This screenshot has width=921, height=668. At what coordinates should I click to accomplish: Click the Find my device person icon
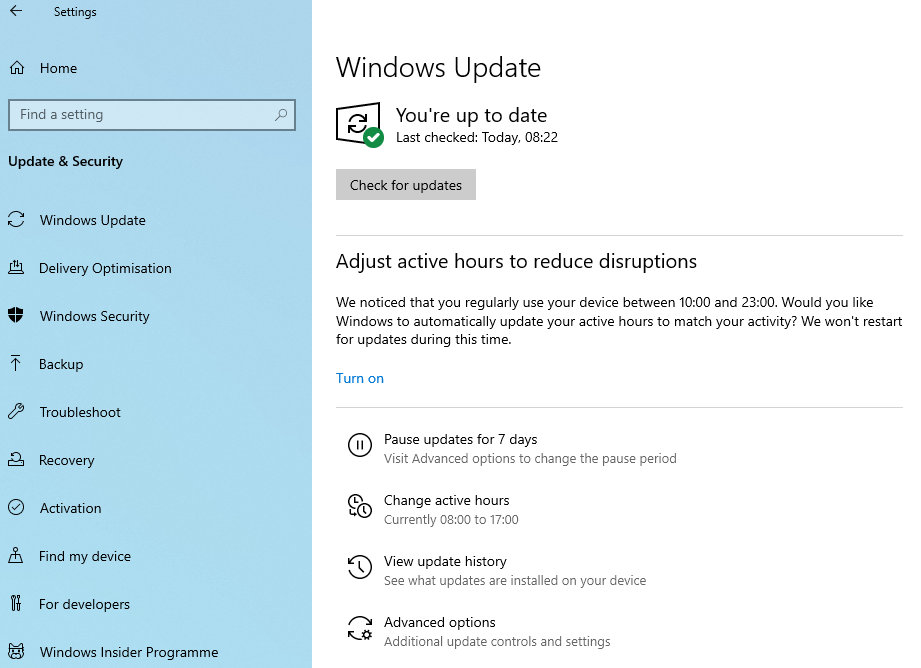pyautogui.click(x=16, y=555)
